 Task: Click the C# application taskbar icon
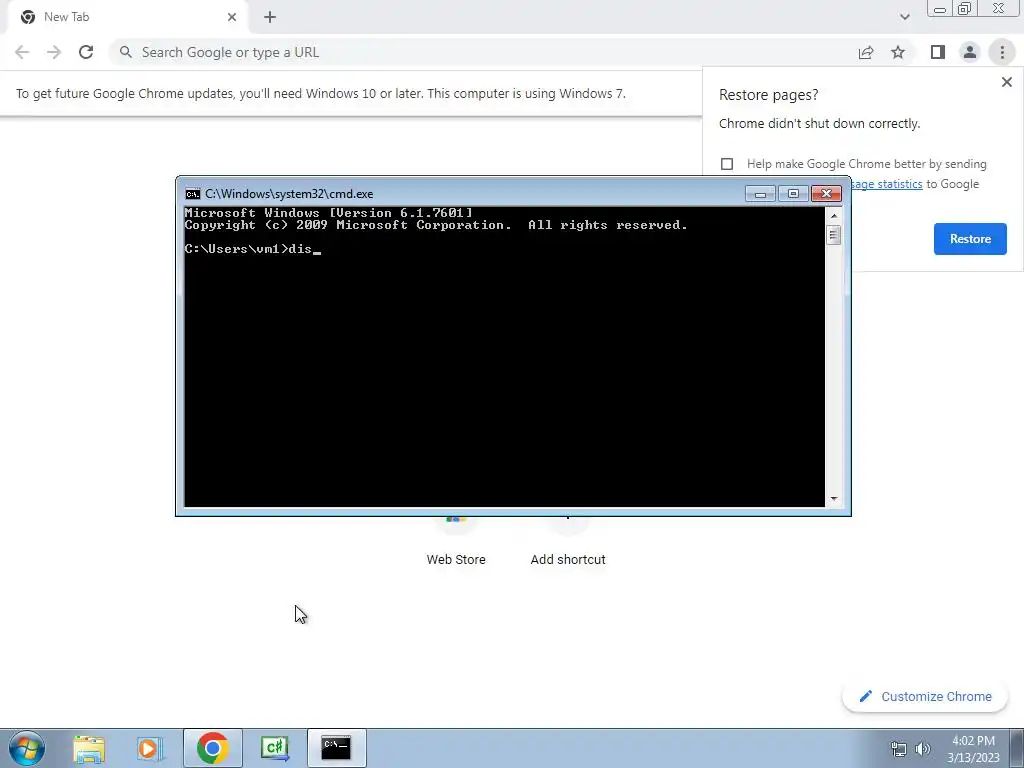click(274, 748)
